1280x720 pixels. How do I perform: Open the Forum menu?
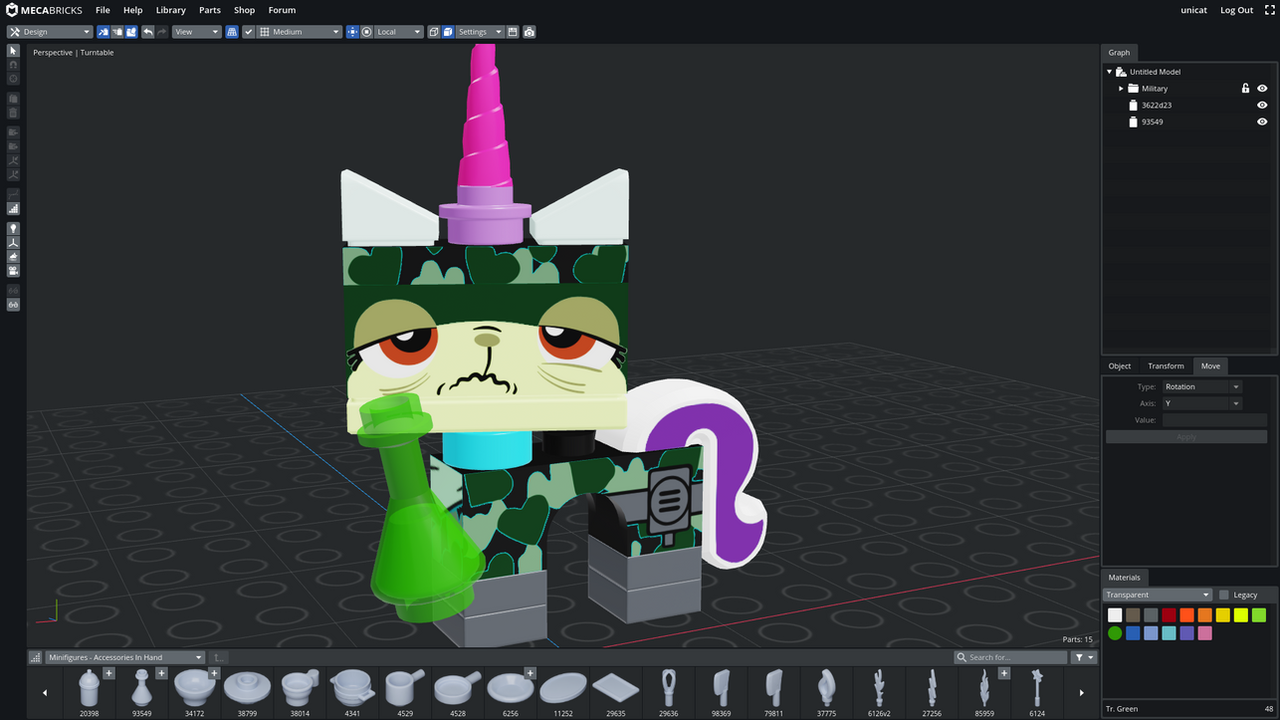tap(282, 10)
